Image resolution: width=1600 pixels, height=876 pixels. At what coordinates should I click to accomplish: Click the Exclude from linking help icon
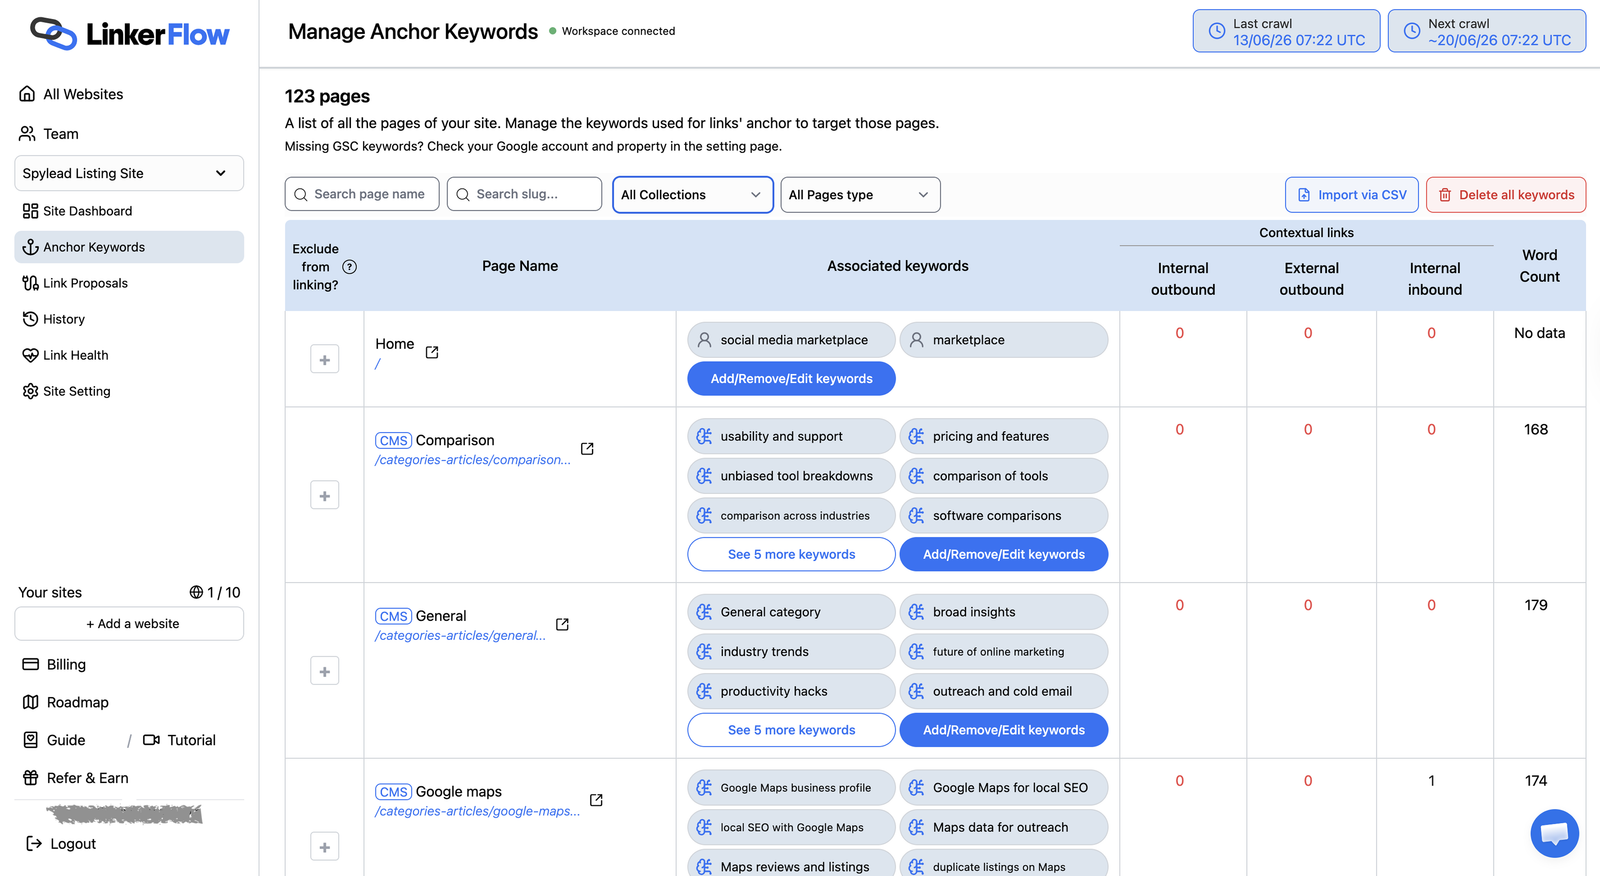(349, 267)
